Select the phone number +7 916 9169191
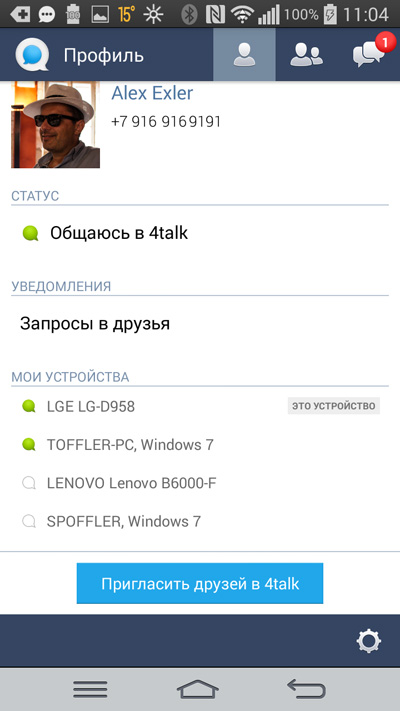Viewport: 400px width, 711px height. click(166, 122)
